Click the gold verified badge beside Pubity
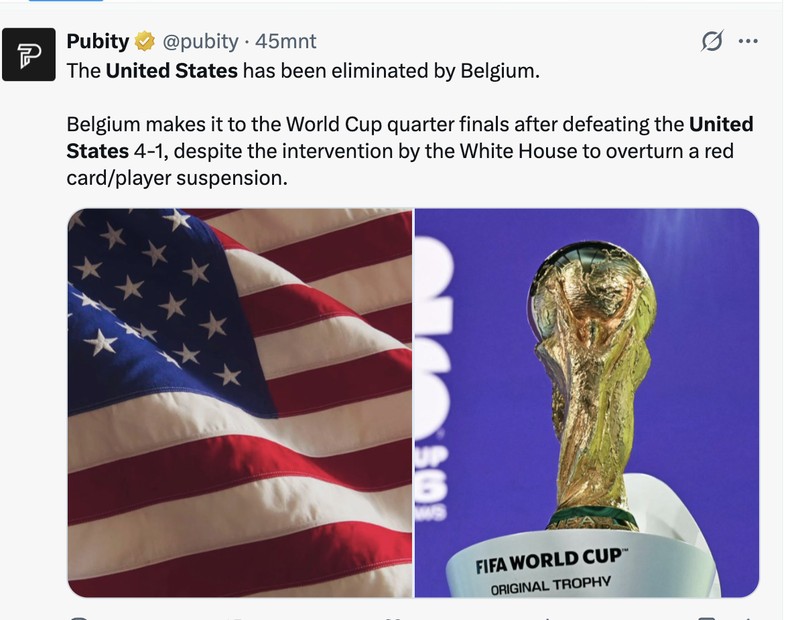This screenshot has width=800, height=620. (x=145, y=41)
